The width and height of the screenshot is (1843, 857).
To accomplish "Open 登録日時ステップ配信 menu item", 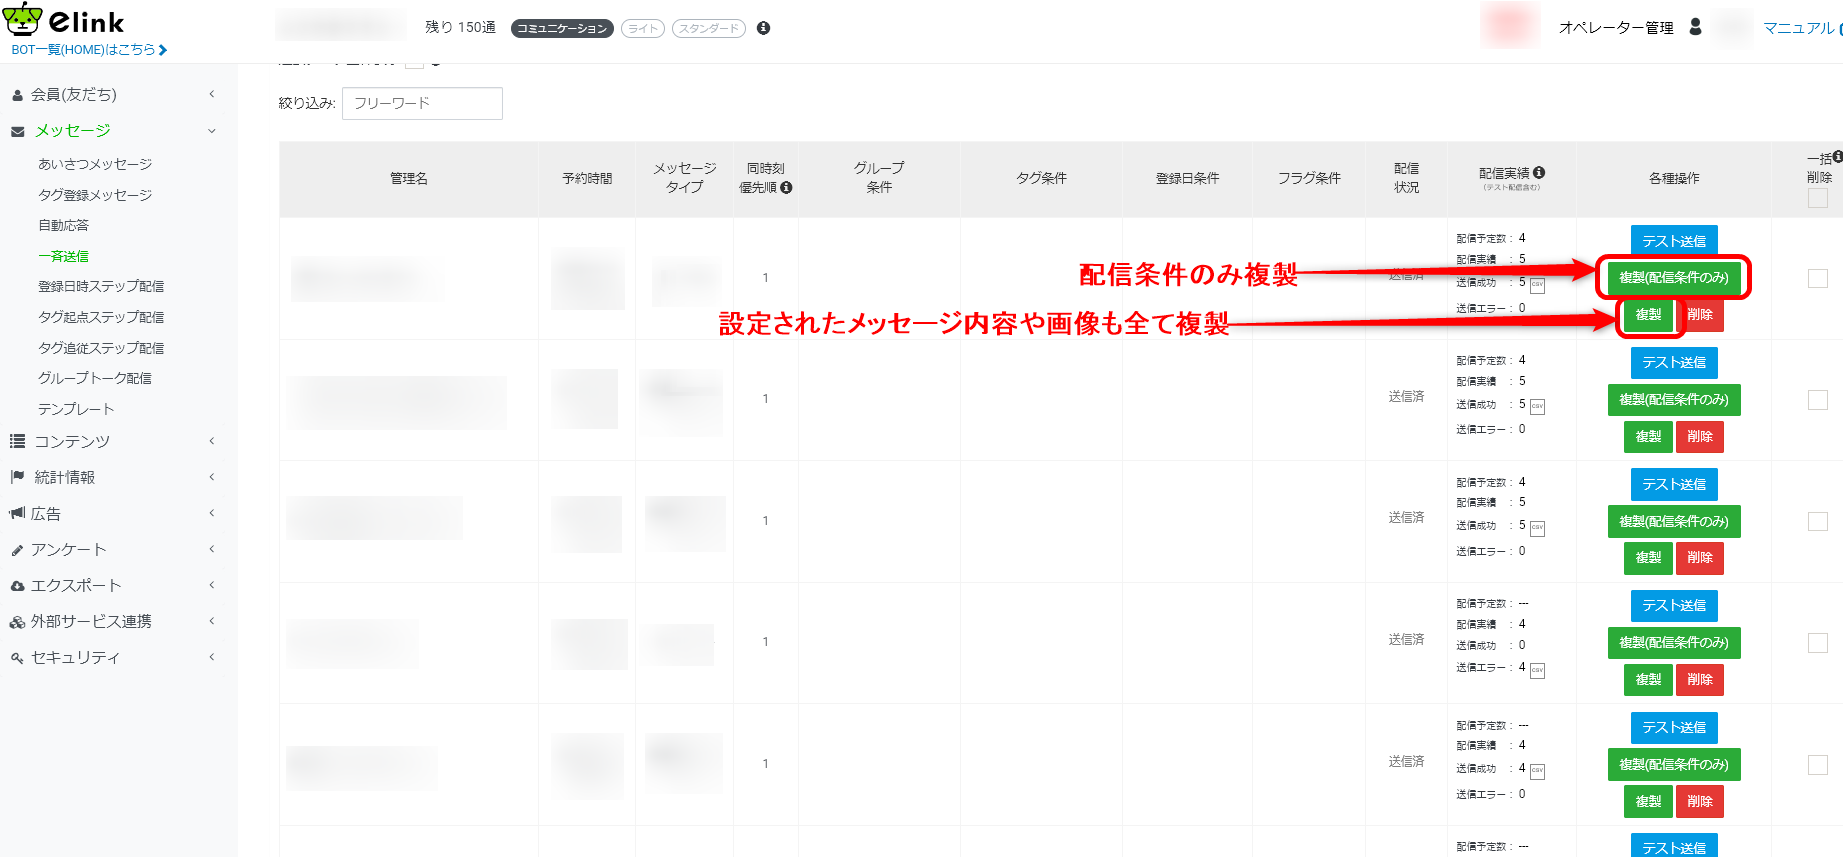I will coord(101,286).
